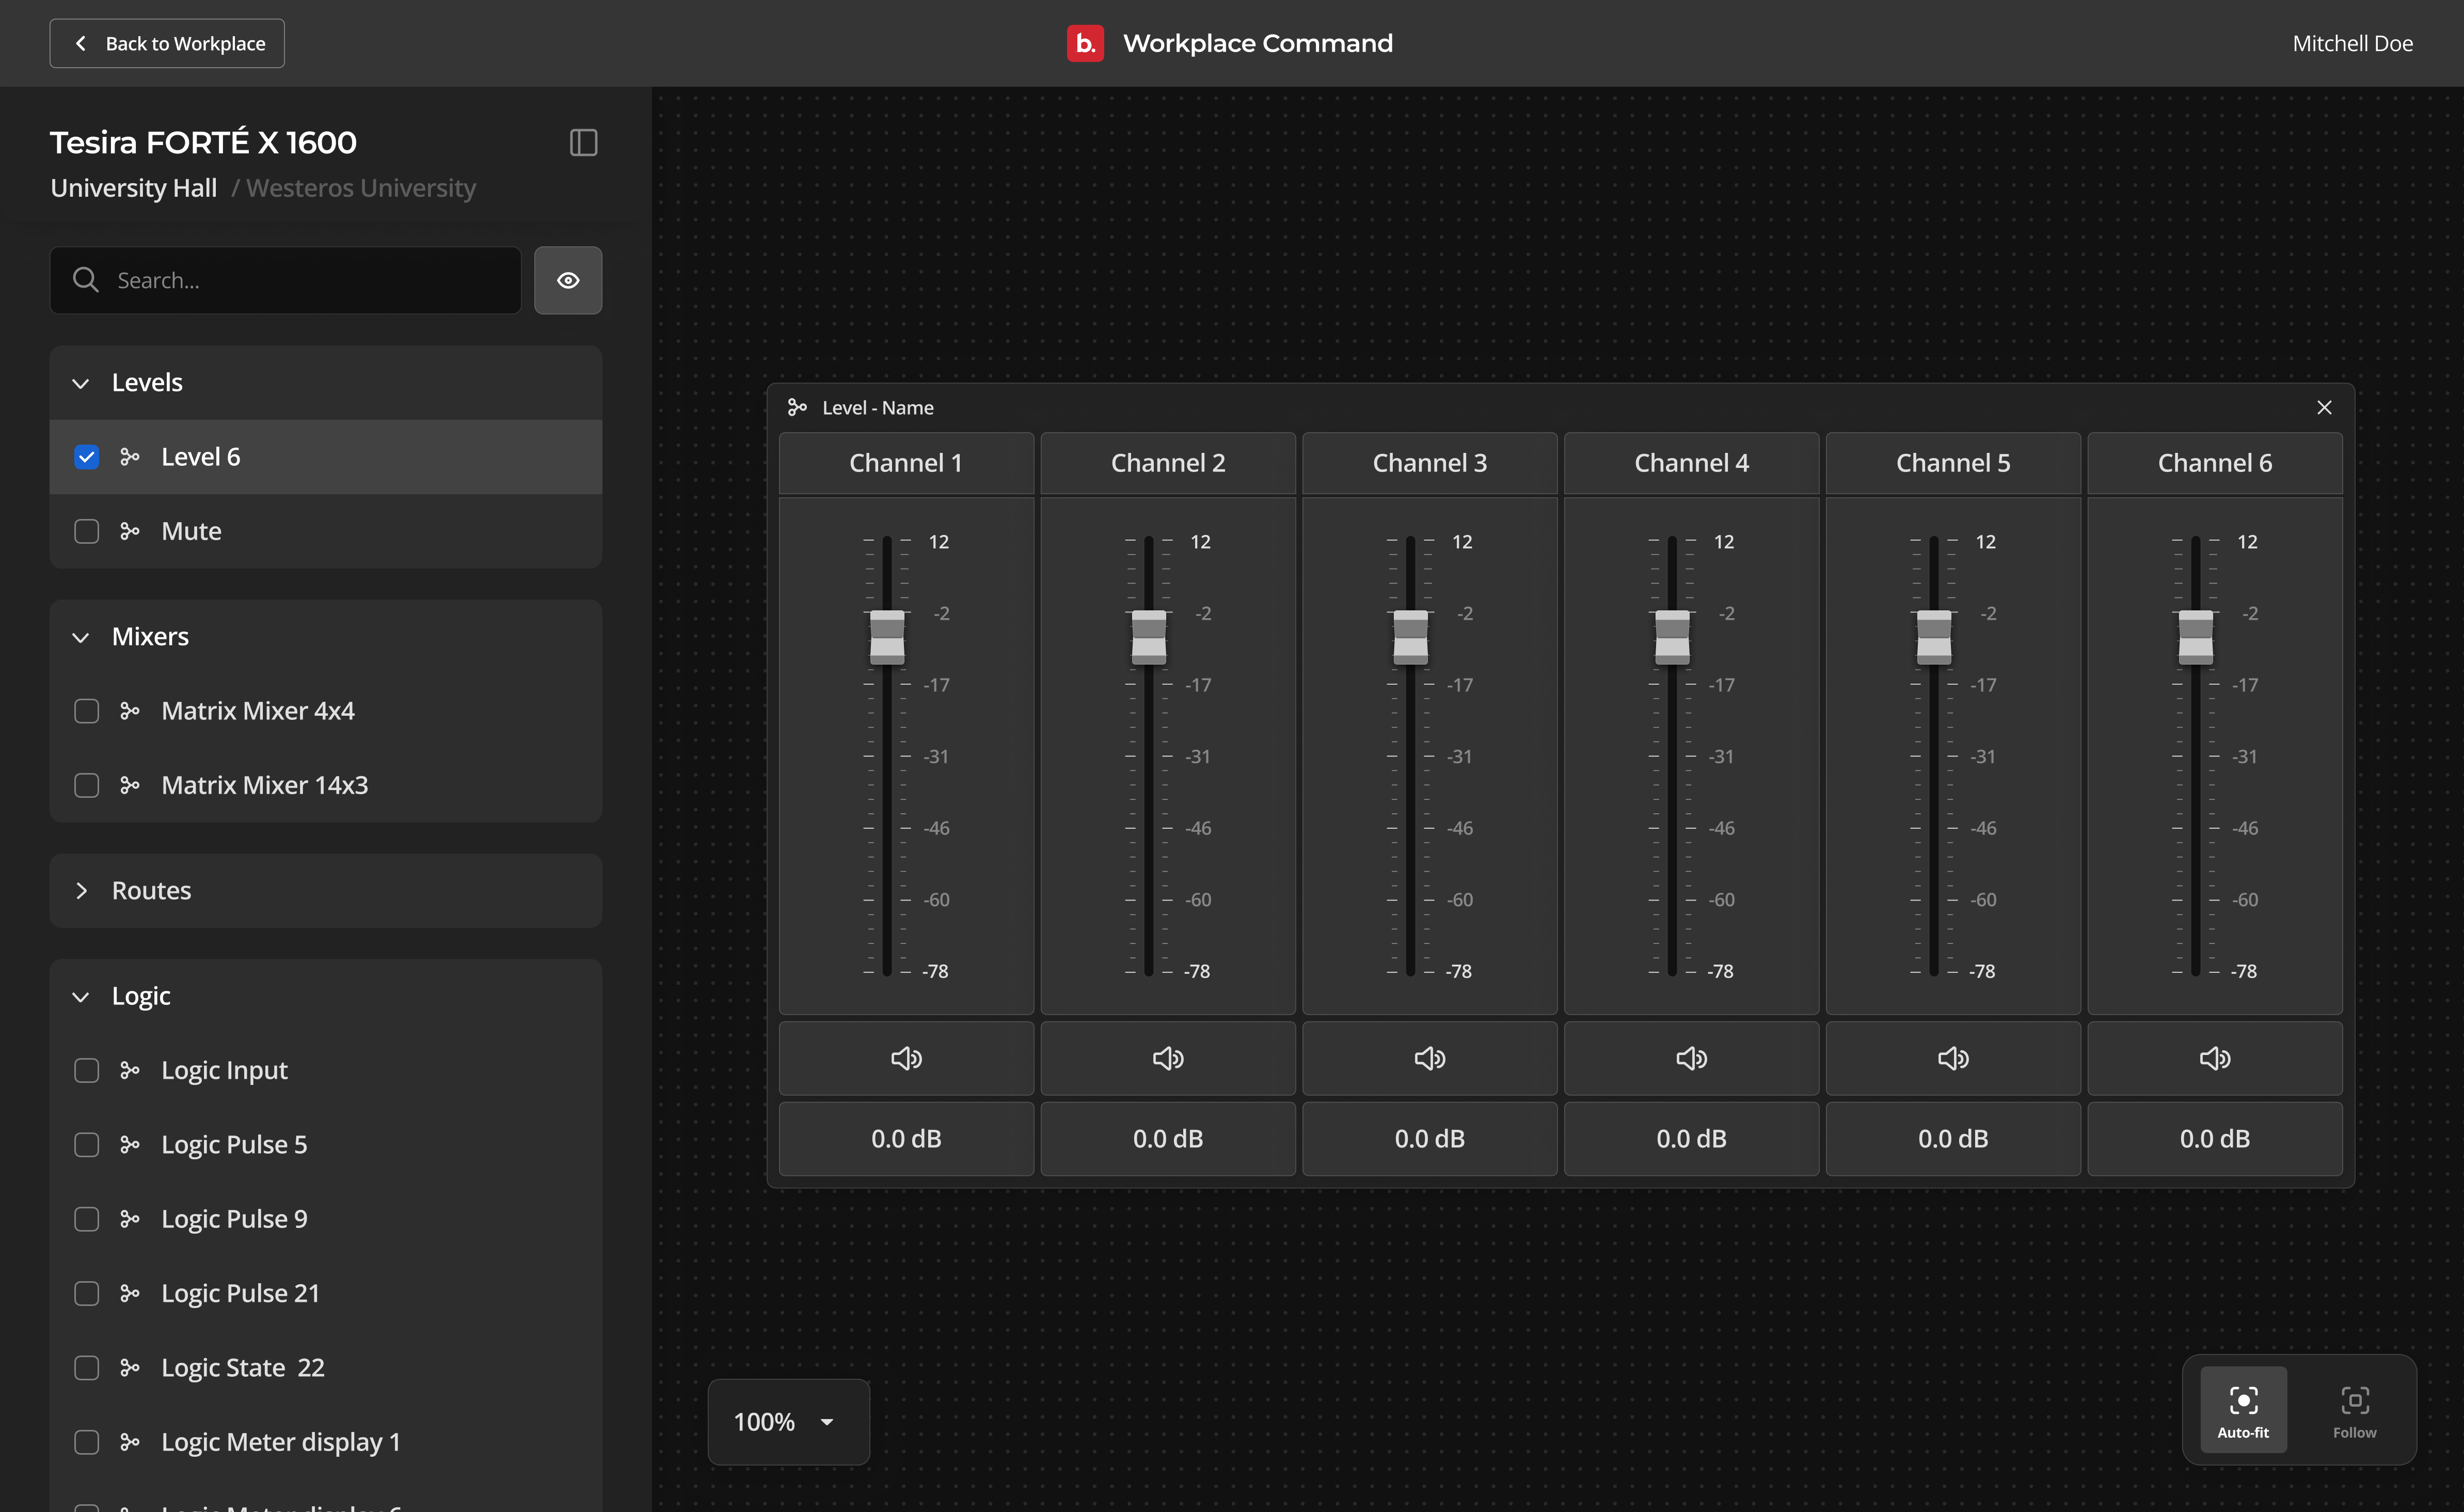Click the Logic Pulse 21 node icon
Viewport: 2464px width, 1512px height.
pos(130,1293)
